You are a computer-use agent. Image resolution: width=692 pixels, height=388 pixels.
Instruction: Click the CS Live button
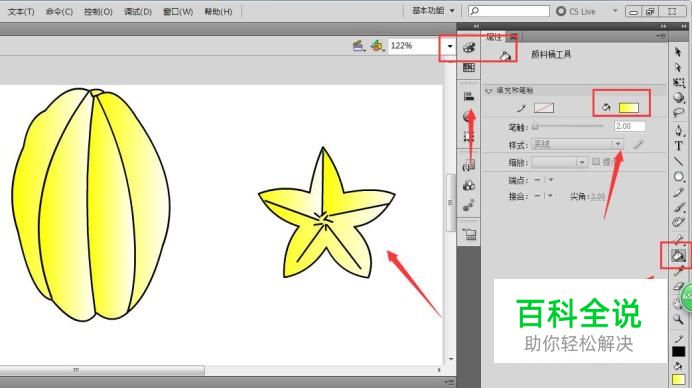[x=576, y=11]
